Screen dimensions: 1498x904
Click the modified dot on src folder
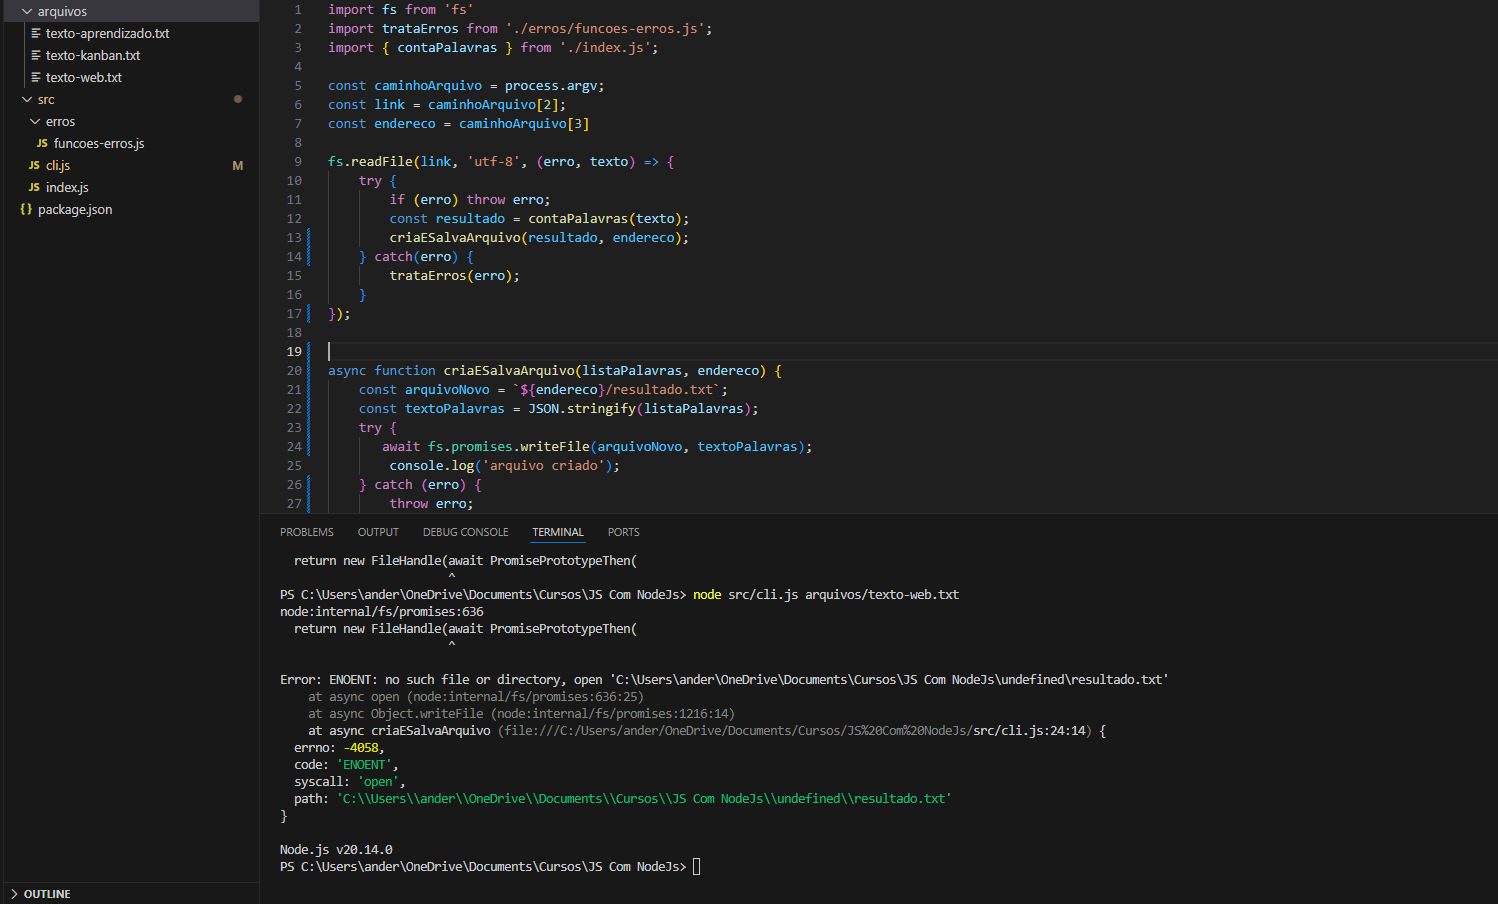(x=238, y=99)
